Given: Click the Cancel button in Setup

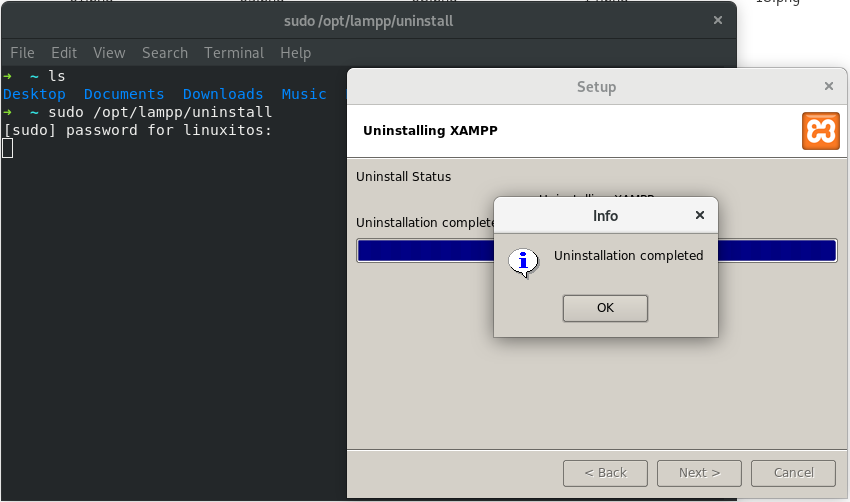Looking at the screenshot, I should pos(794,473).
